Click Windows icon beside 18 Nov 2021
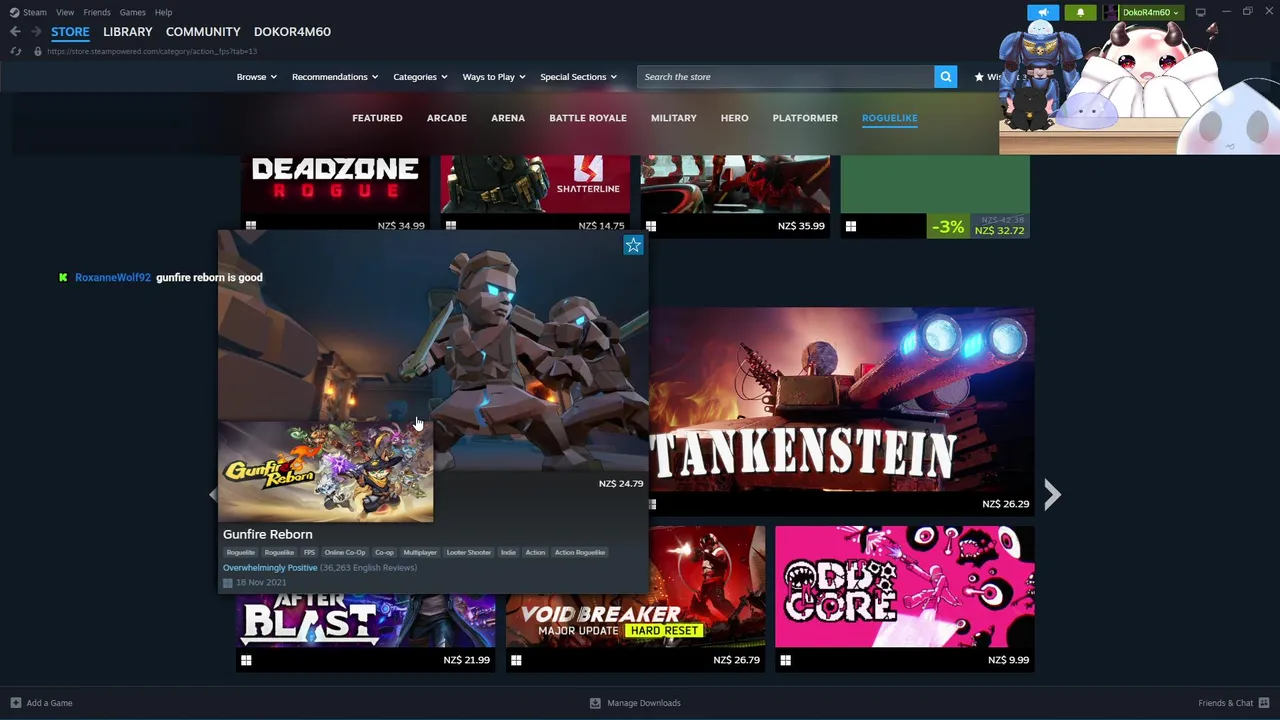The height and width of the screenshot is (720, 1280). pos(227,583)
